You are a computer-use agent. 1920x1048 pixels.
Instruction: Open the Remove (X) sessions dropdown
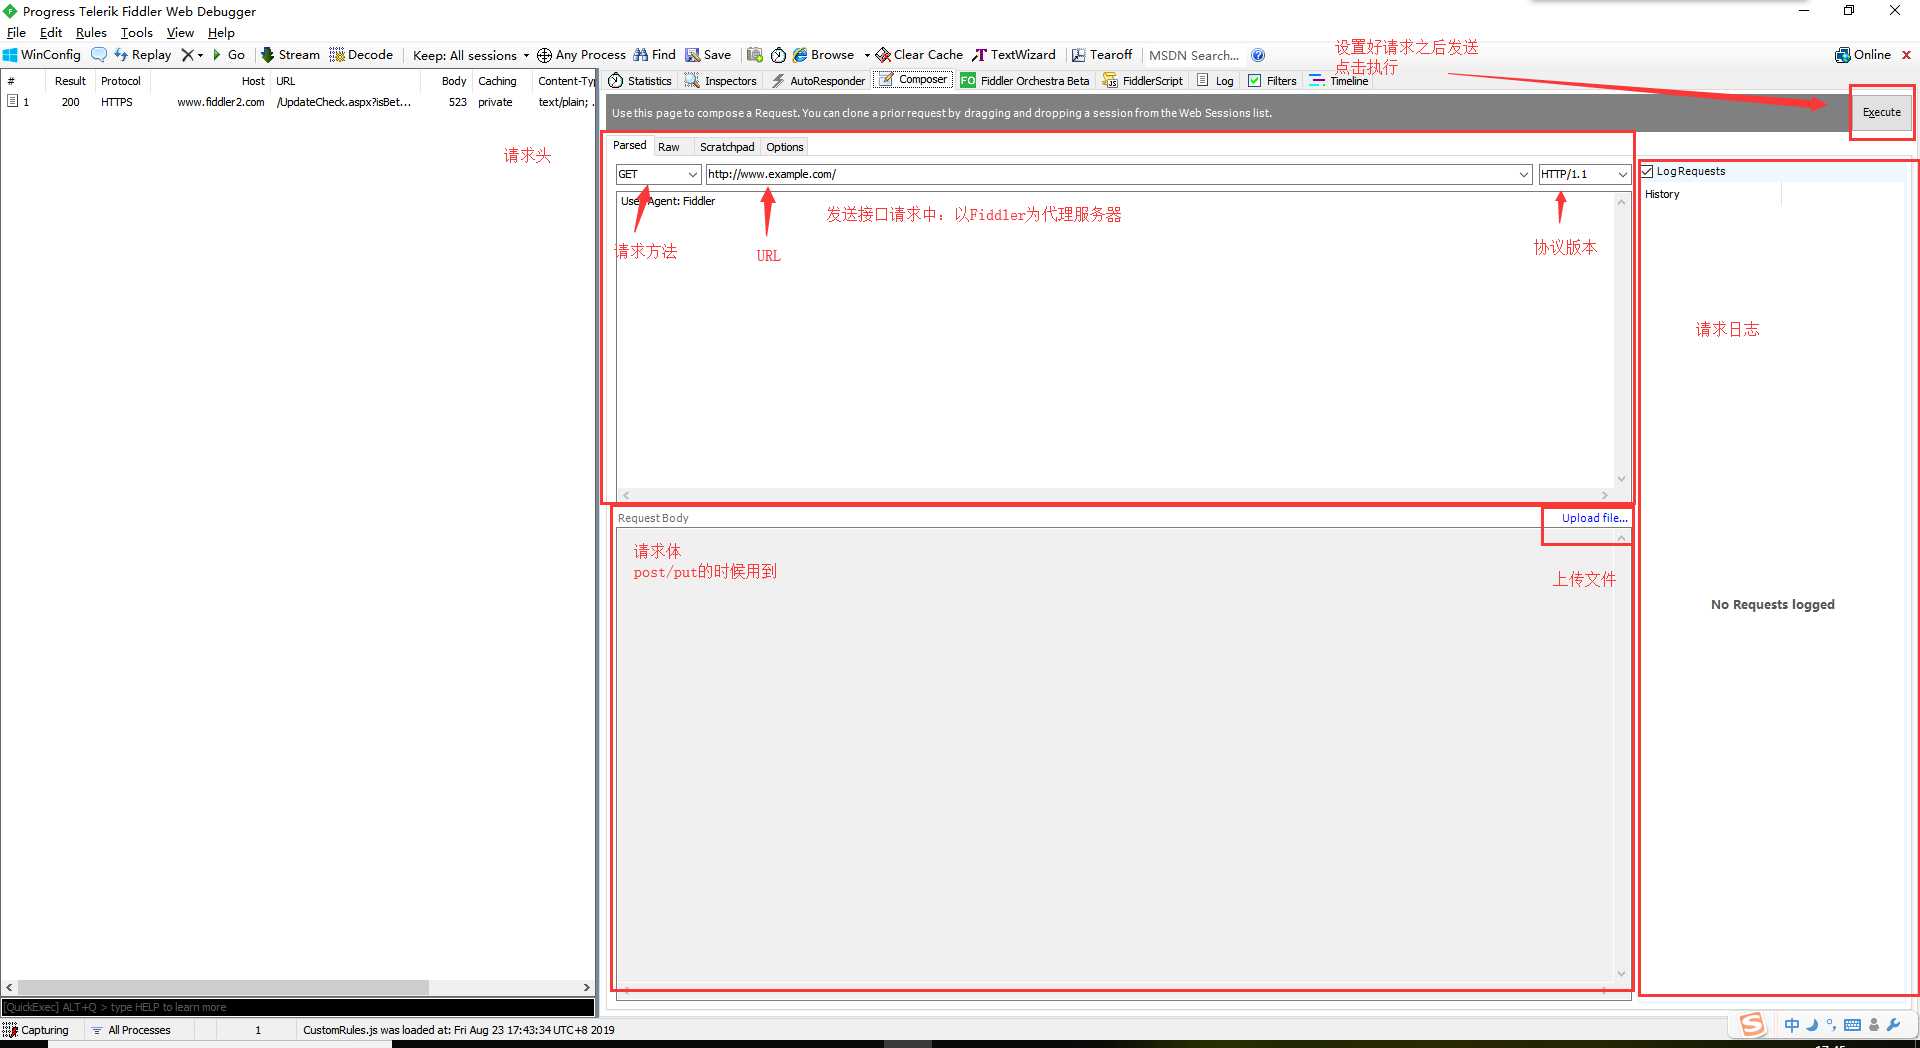click(x=192, y=55)
